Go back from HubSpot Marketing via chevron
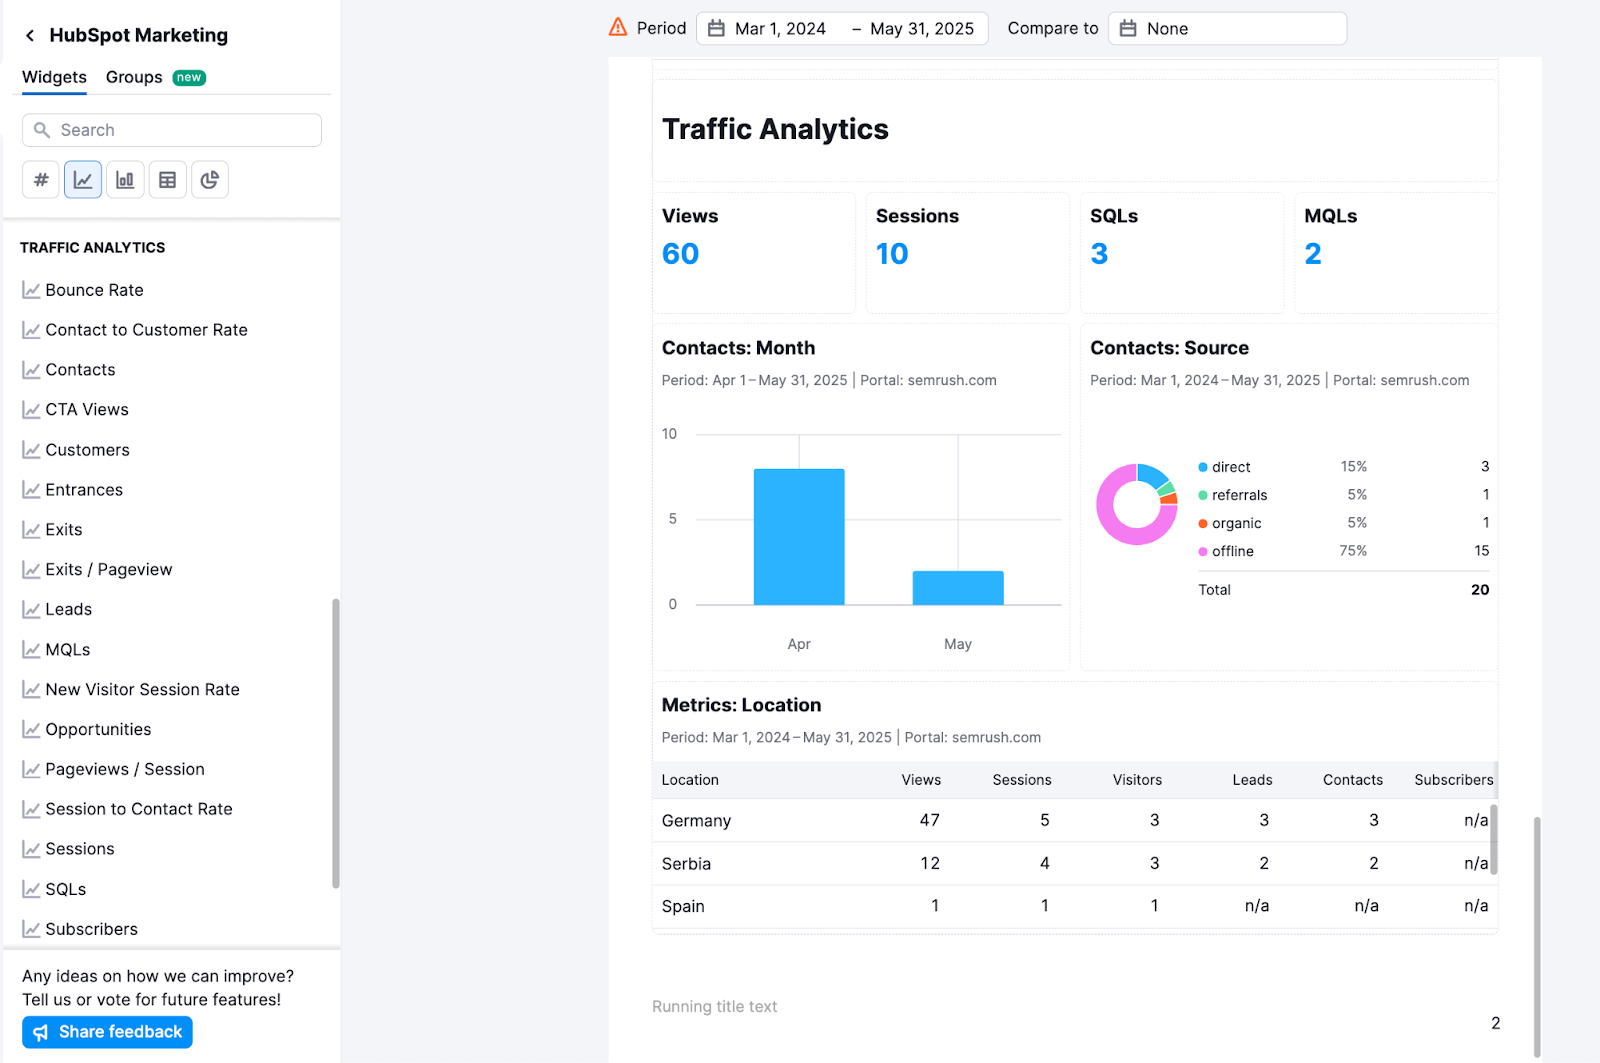This screenshot has width=1600, height=1063. (x=29, y=35)
